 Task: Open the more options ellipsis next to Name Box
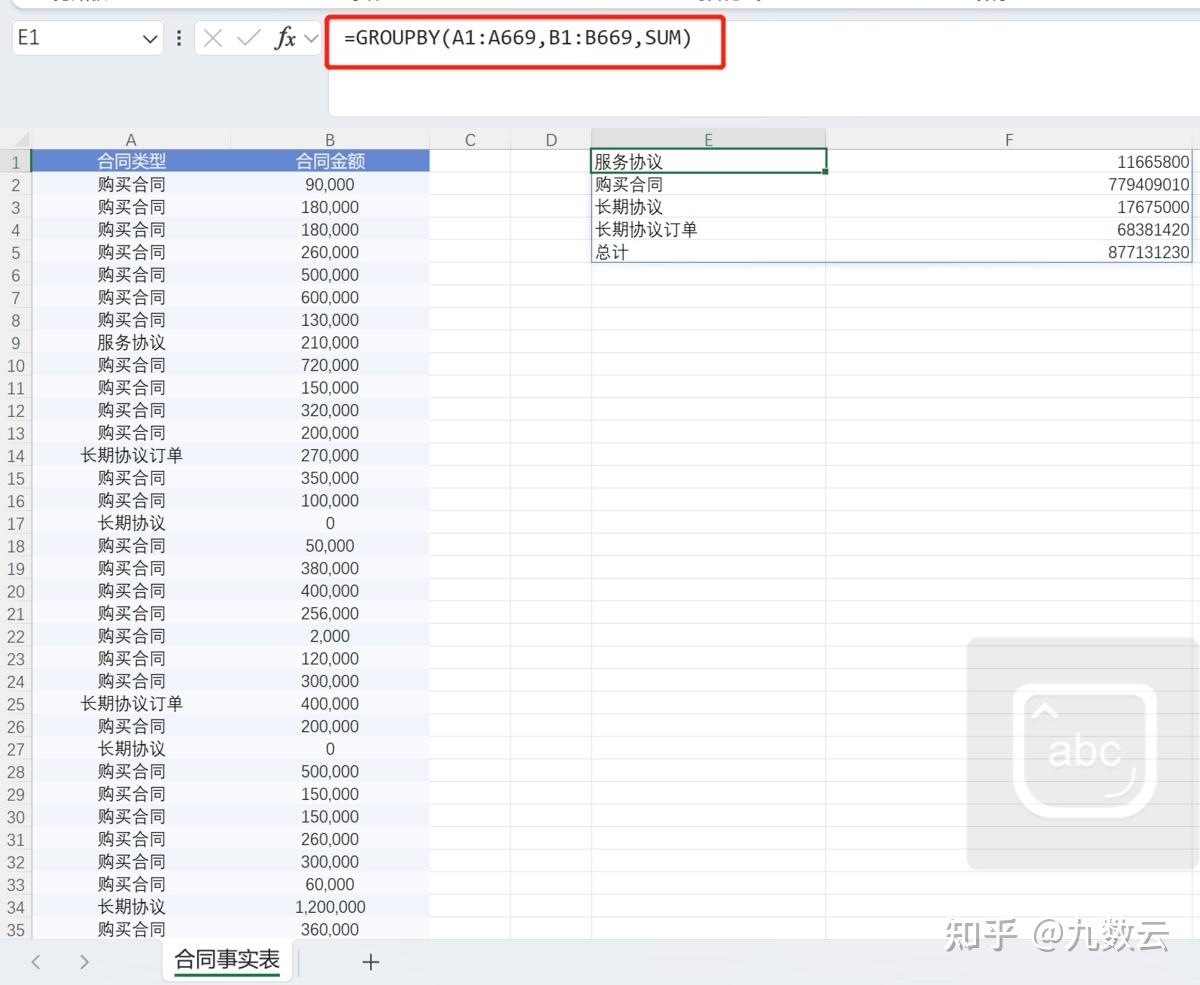178,38
